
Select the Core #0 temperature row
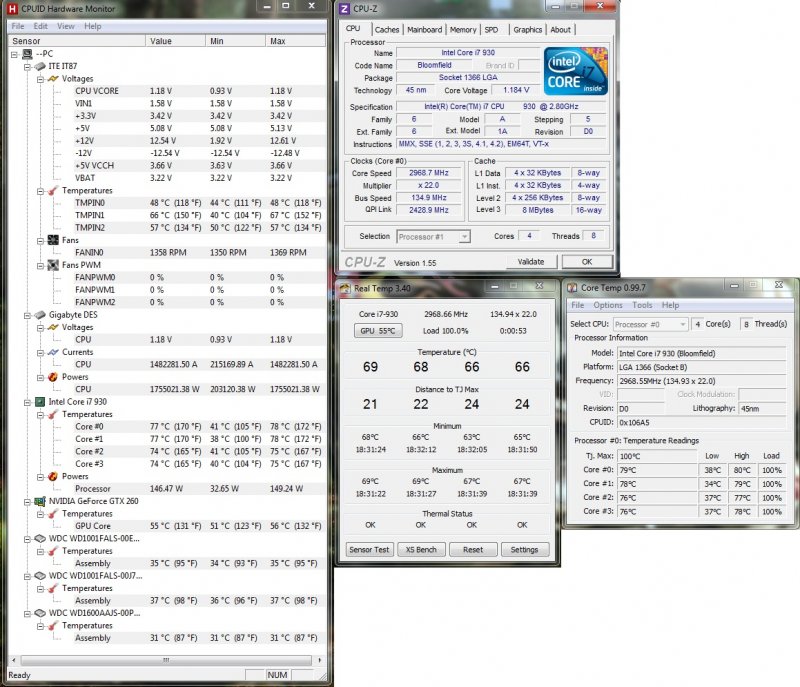coord(199,427)
